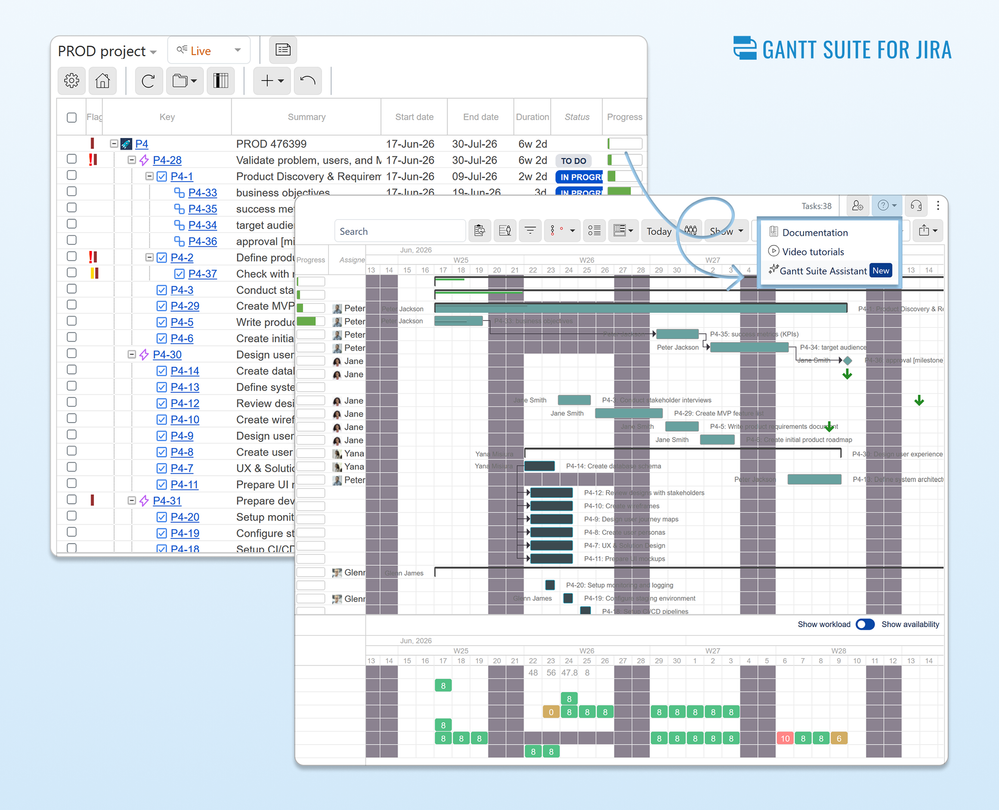999x810 pixels.
Task: Check the P4-28 row checkbox
Action: [x=71, y=159]
